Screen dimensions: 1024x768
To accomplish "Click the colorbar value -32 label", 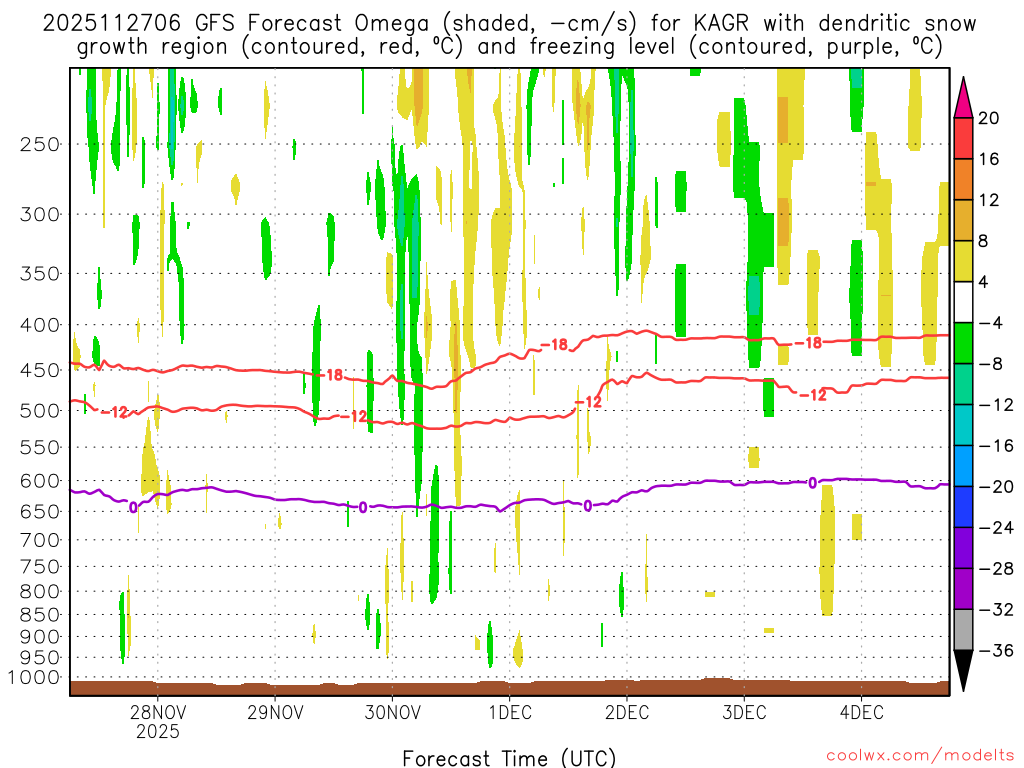I will pos(996,610).
